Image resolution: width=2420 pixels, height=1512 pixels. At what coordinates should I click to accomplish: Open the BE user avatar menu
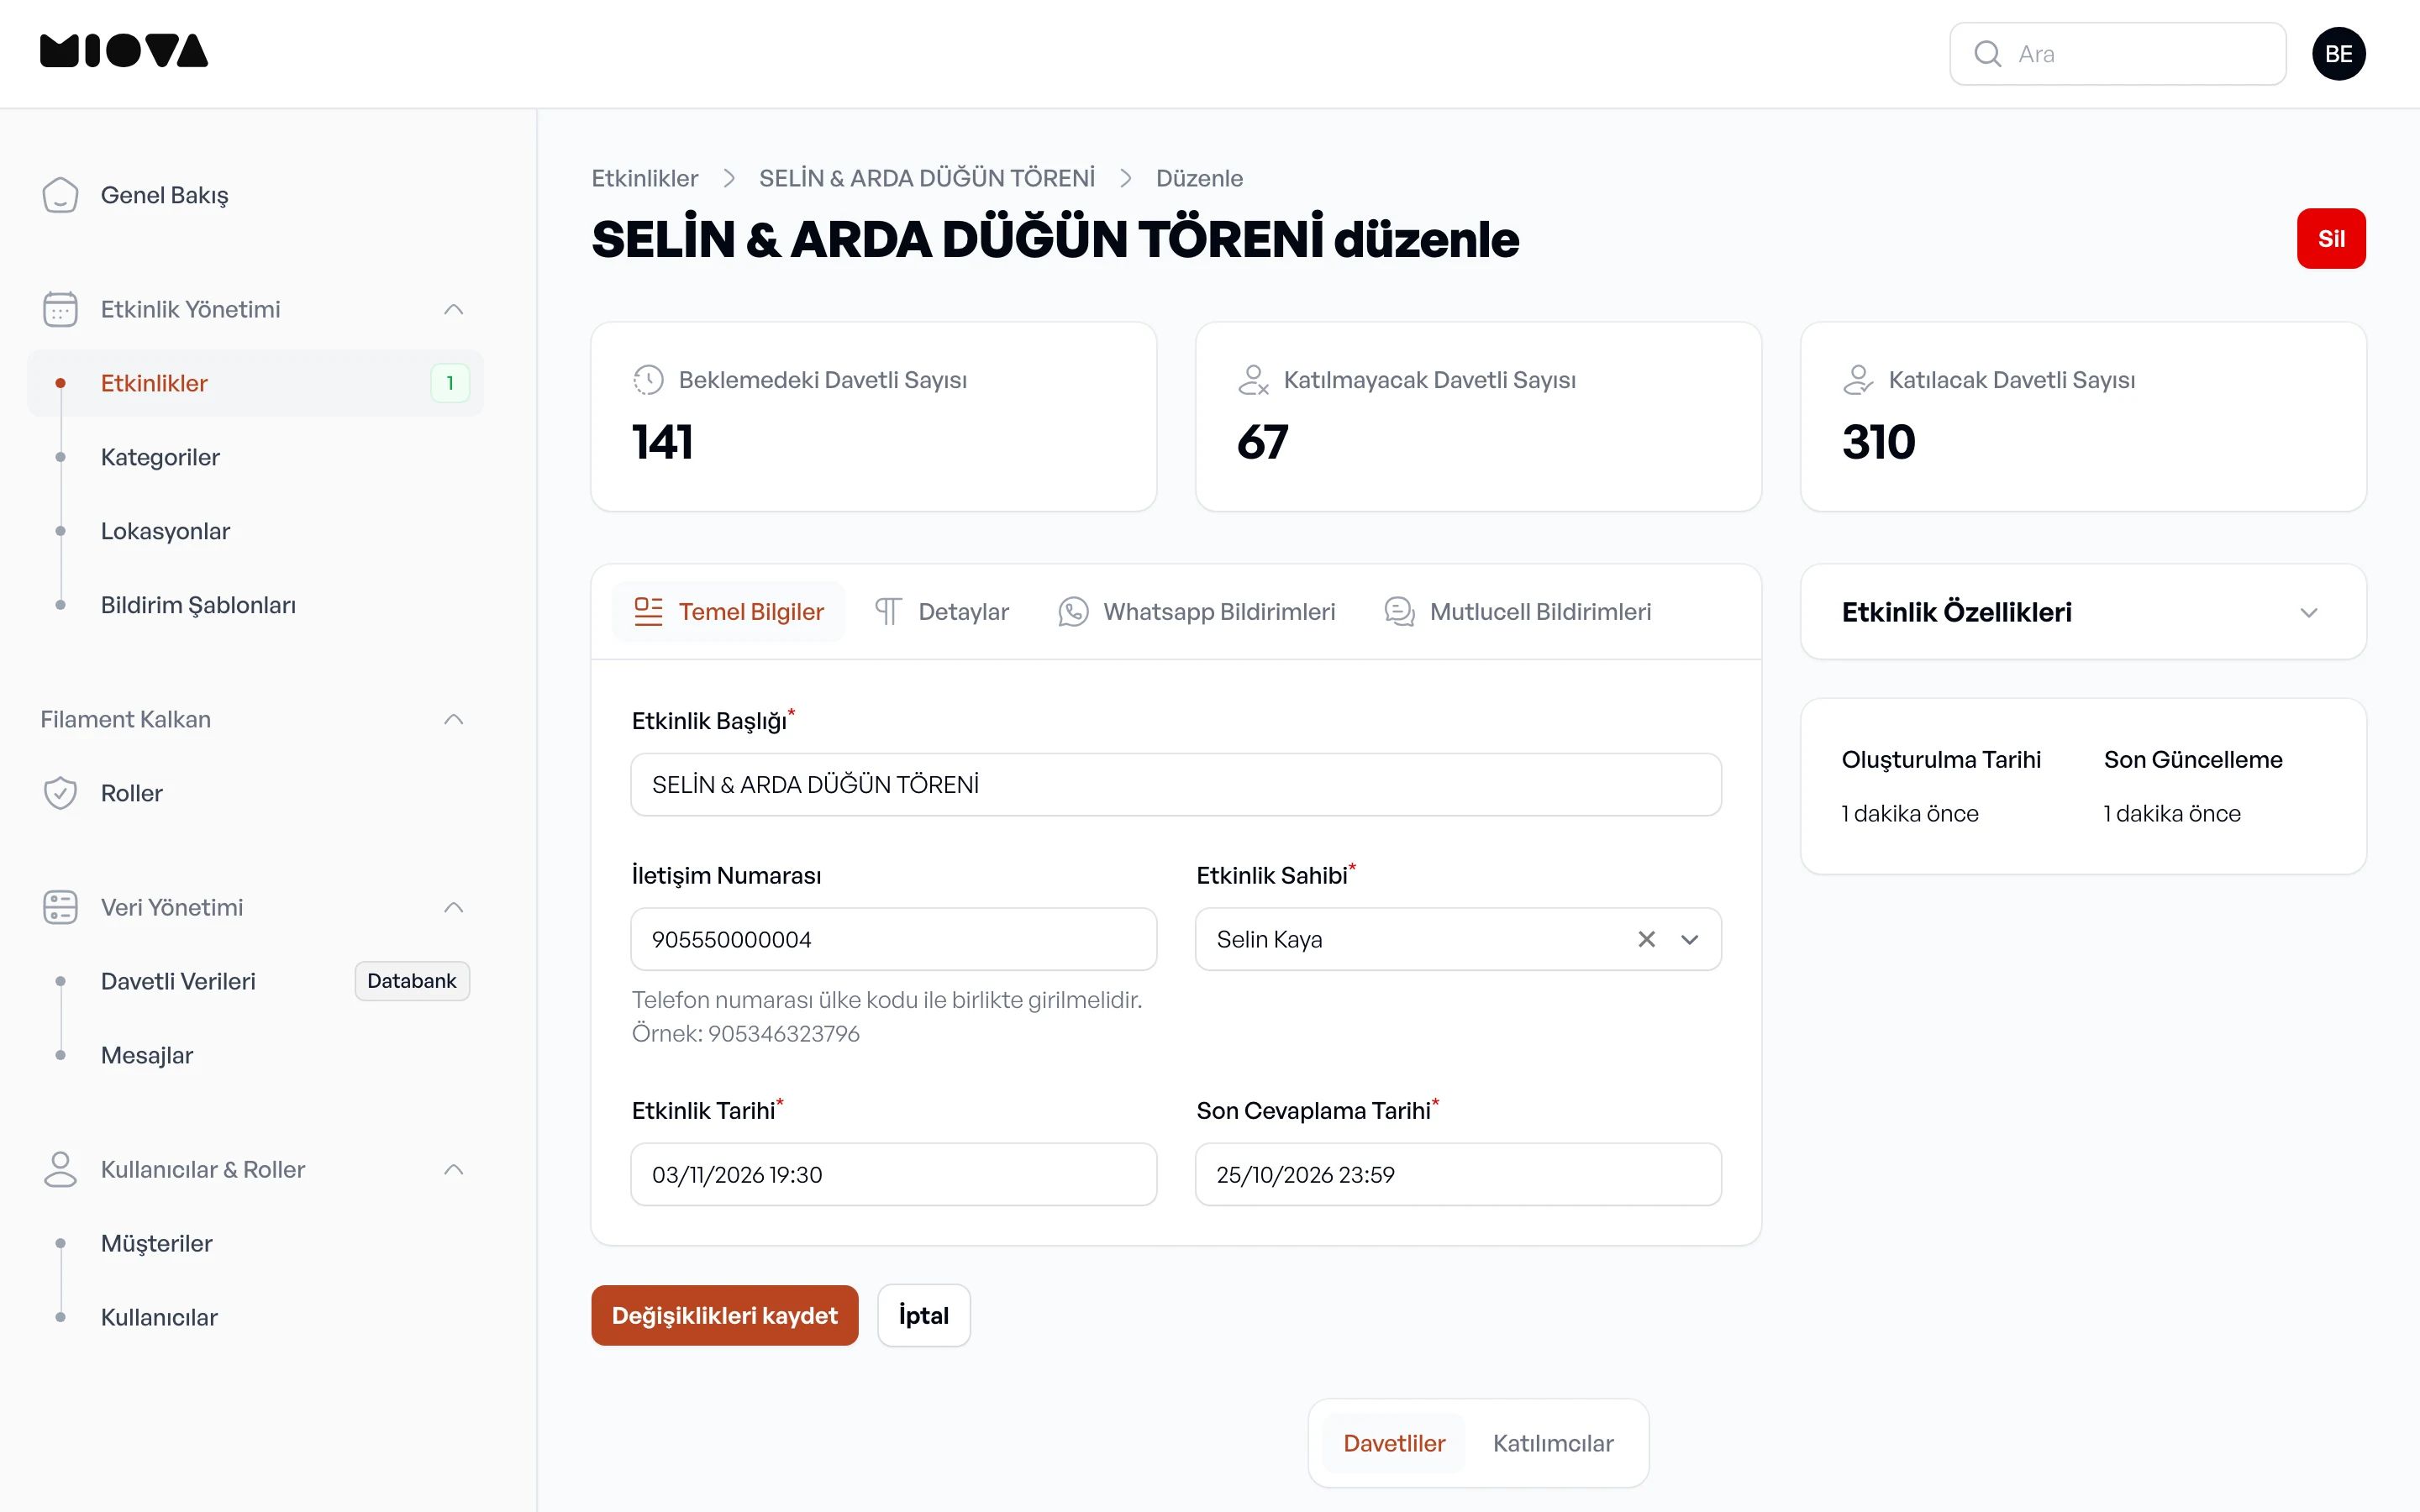[x=2338, y=54]
